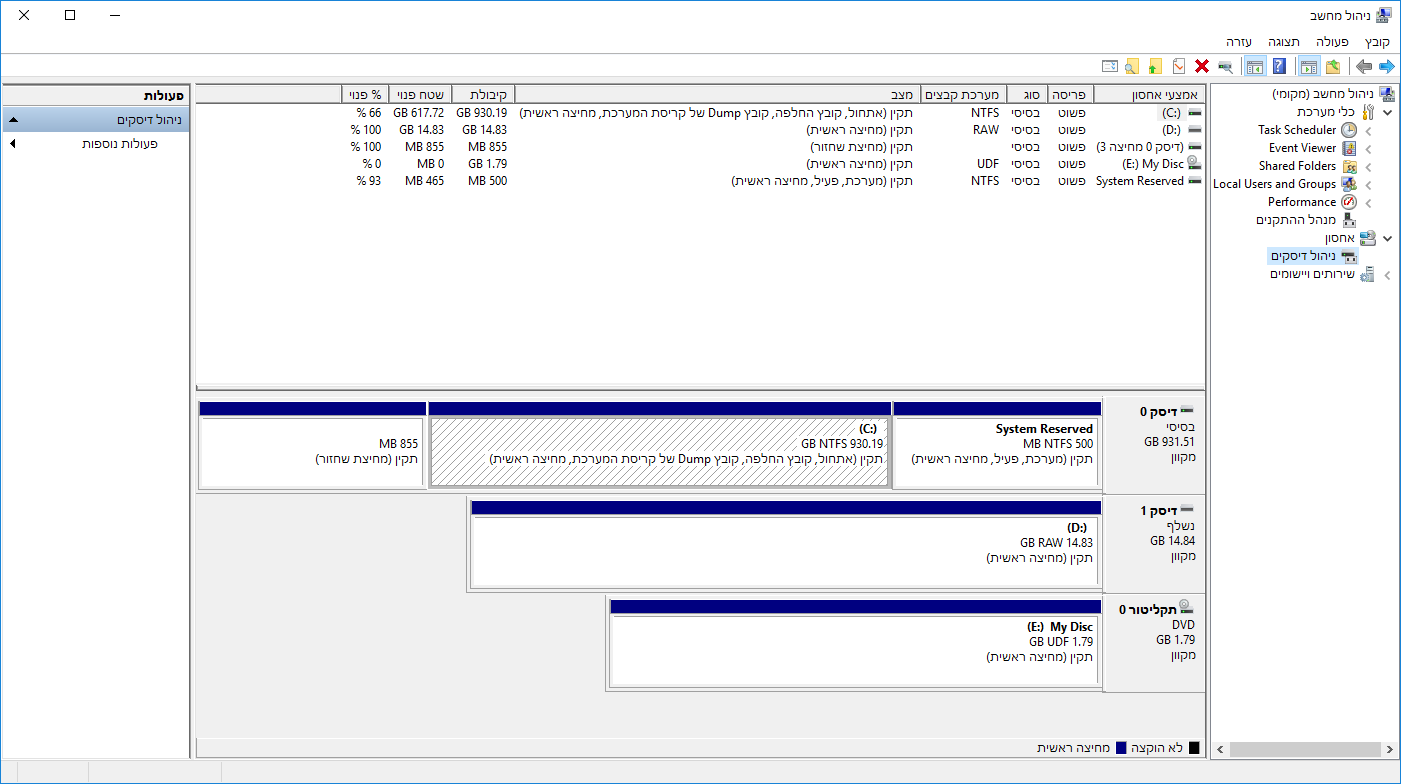The width and height of the screenshot is (1401, 784).
Task: Sort by the מצב column header
Action: click(x=717, y=94)
